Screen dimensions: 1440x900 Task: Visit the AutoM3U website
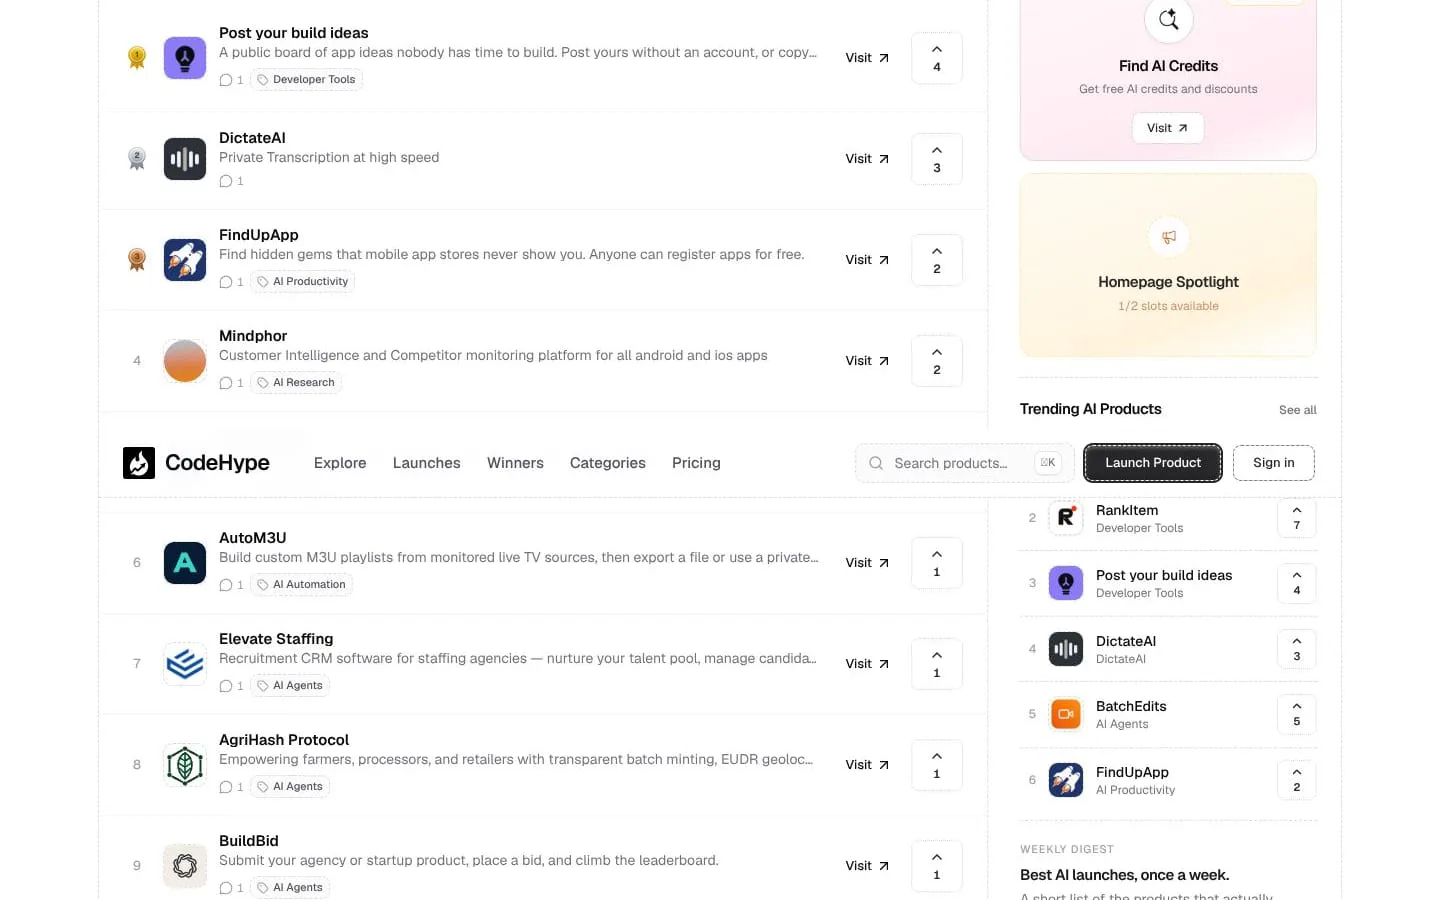point(867,563)
